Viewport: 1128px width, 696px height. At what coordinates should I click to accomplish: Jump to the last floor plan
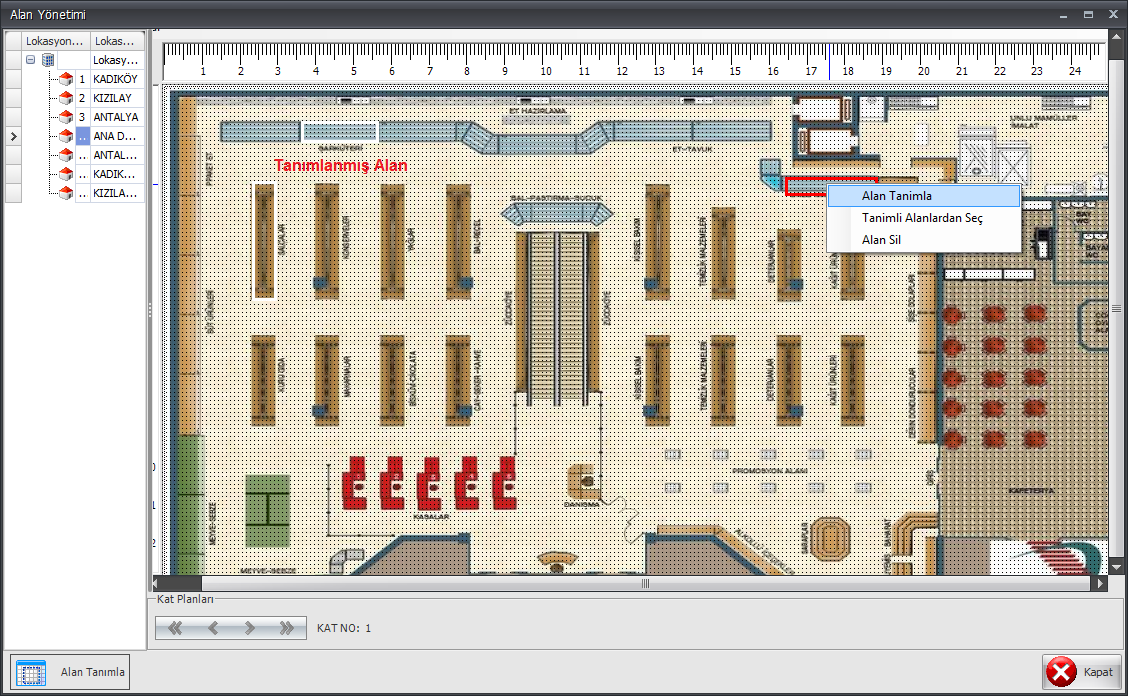[x=287, y=628]
